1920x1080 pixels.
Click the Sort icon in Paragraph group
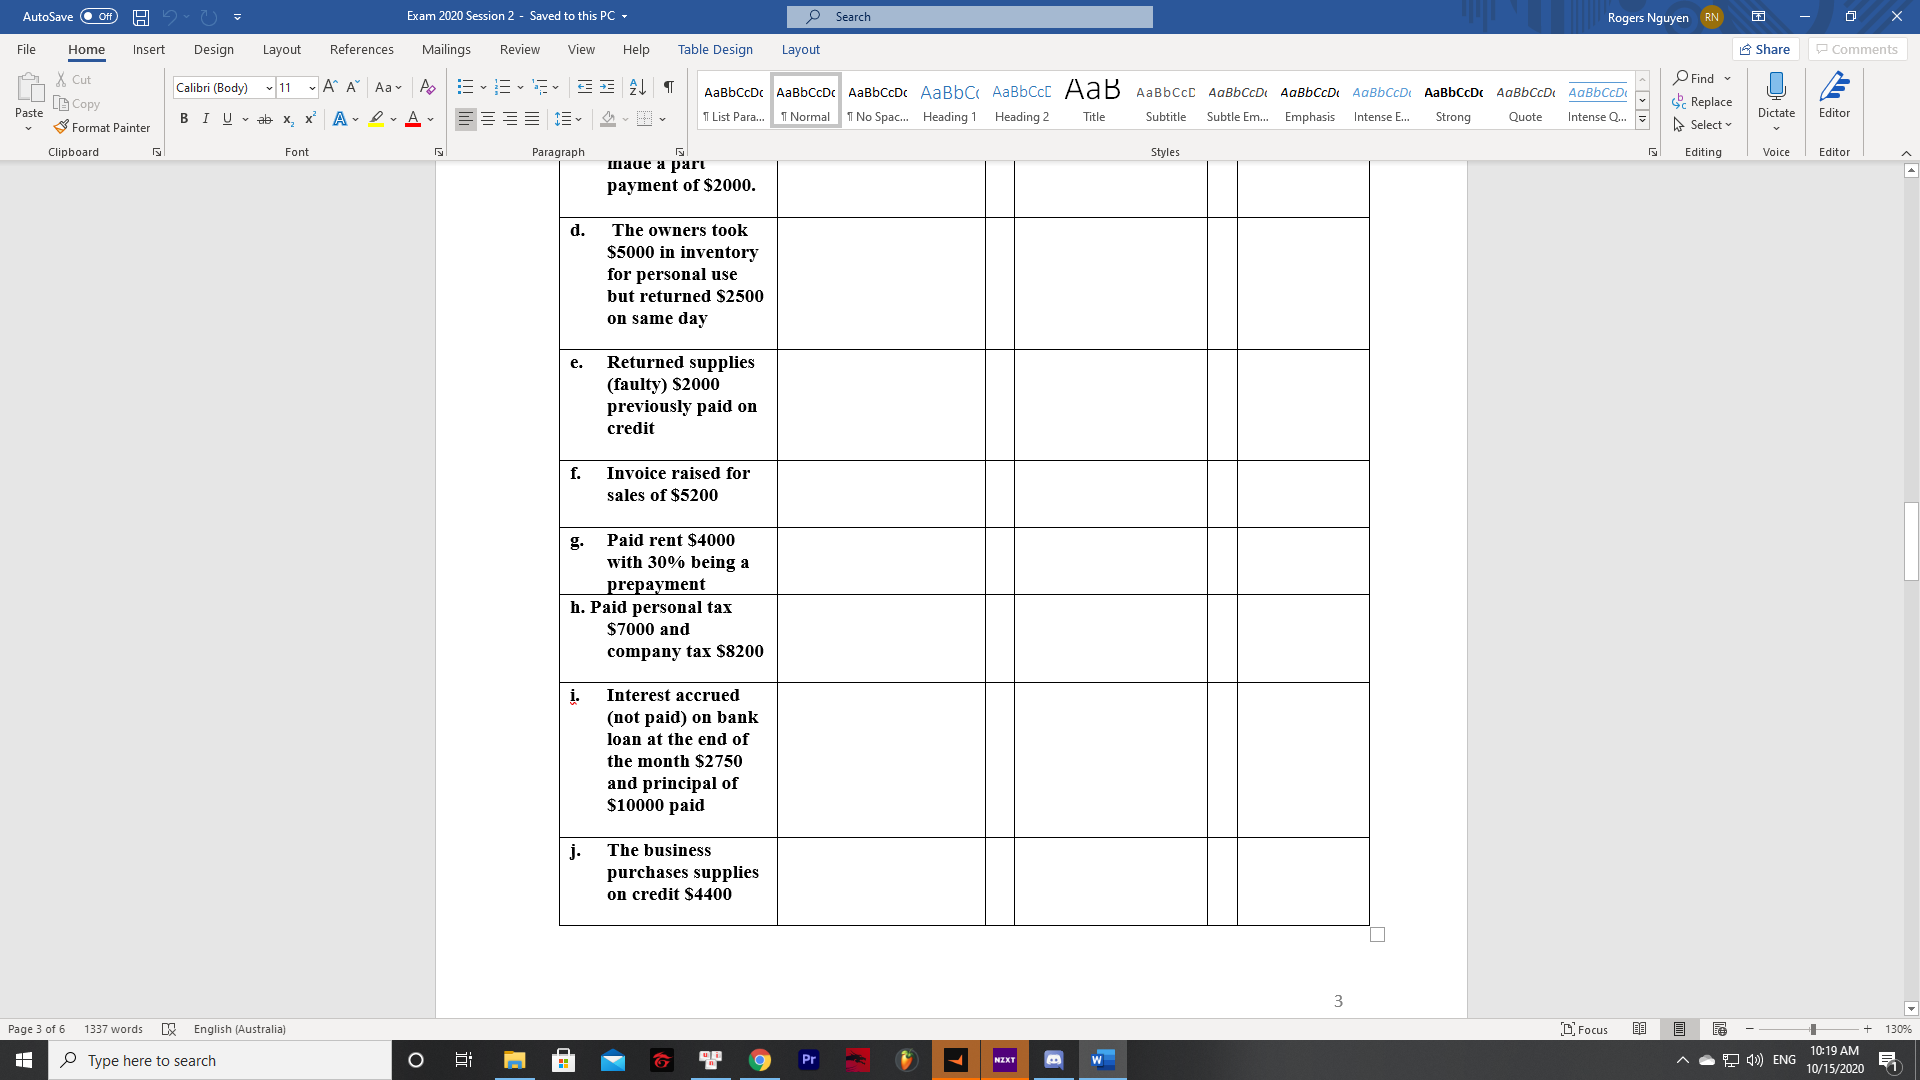638,87
